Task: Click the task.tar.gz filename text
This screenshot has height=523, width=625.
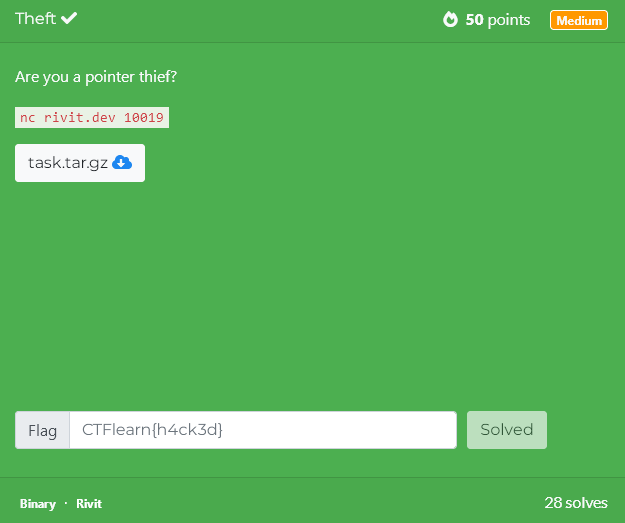Action: (x=68, y=163)
